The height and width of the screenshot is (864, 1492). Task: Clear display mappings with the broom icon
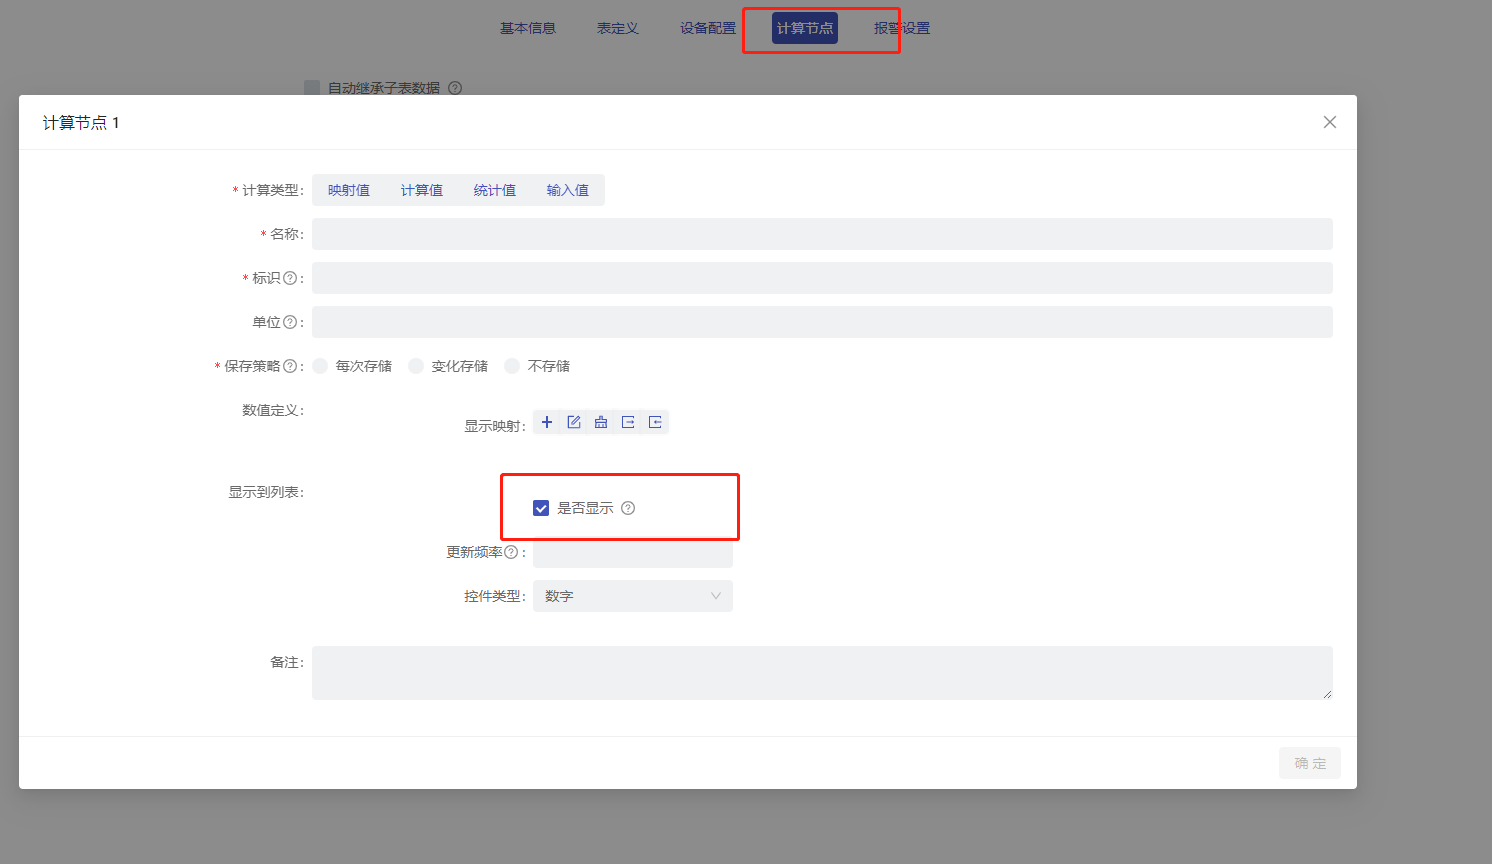pyautogui.click(x=601, y=422)
